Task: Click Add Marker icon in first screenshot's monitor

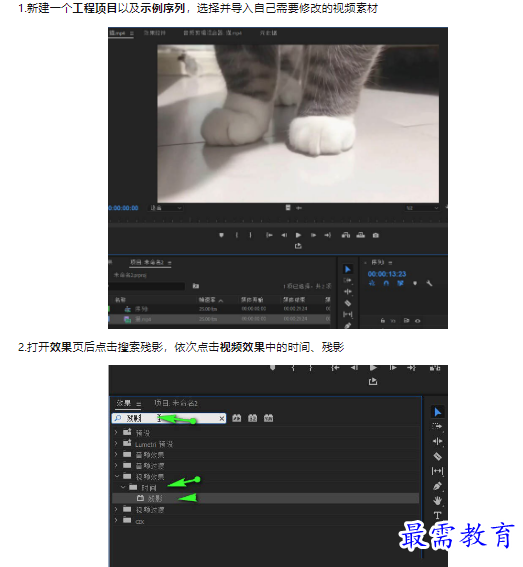Action: coord(221,235)
